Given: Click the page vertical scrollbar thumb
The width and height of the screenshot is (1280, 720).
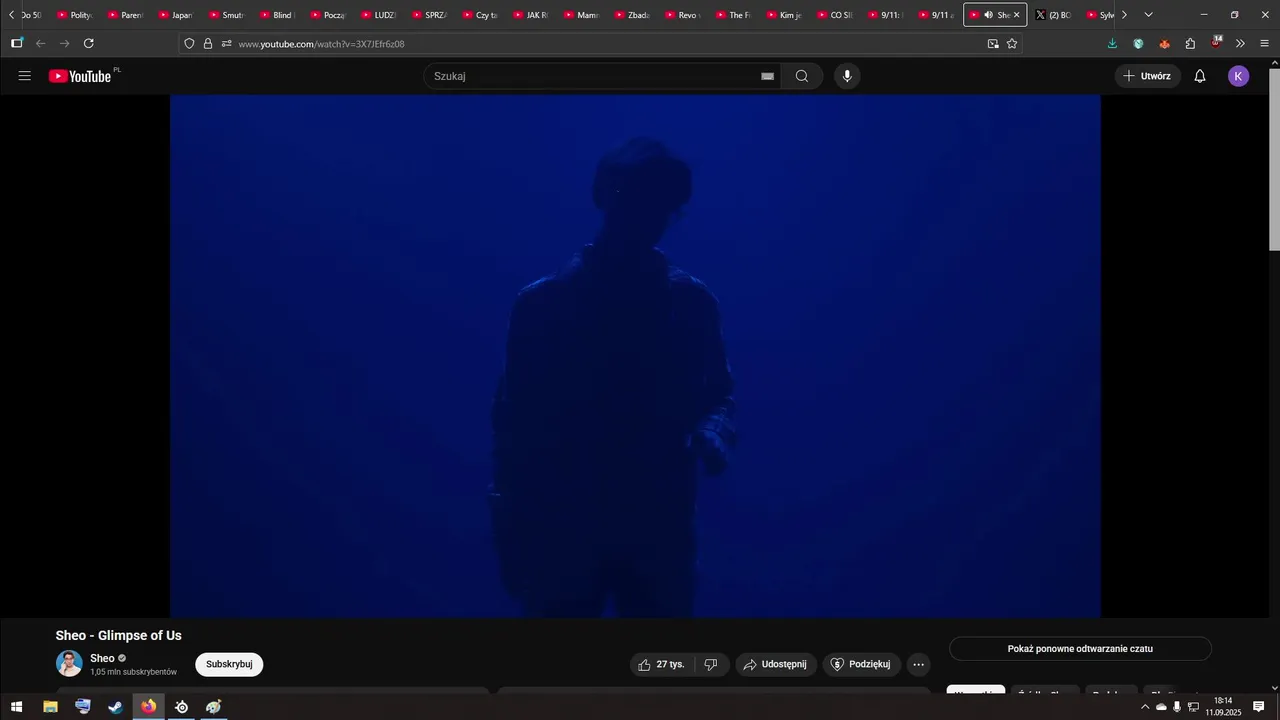Looking at the screenshot, I should point(1274,160).
